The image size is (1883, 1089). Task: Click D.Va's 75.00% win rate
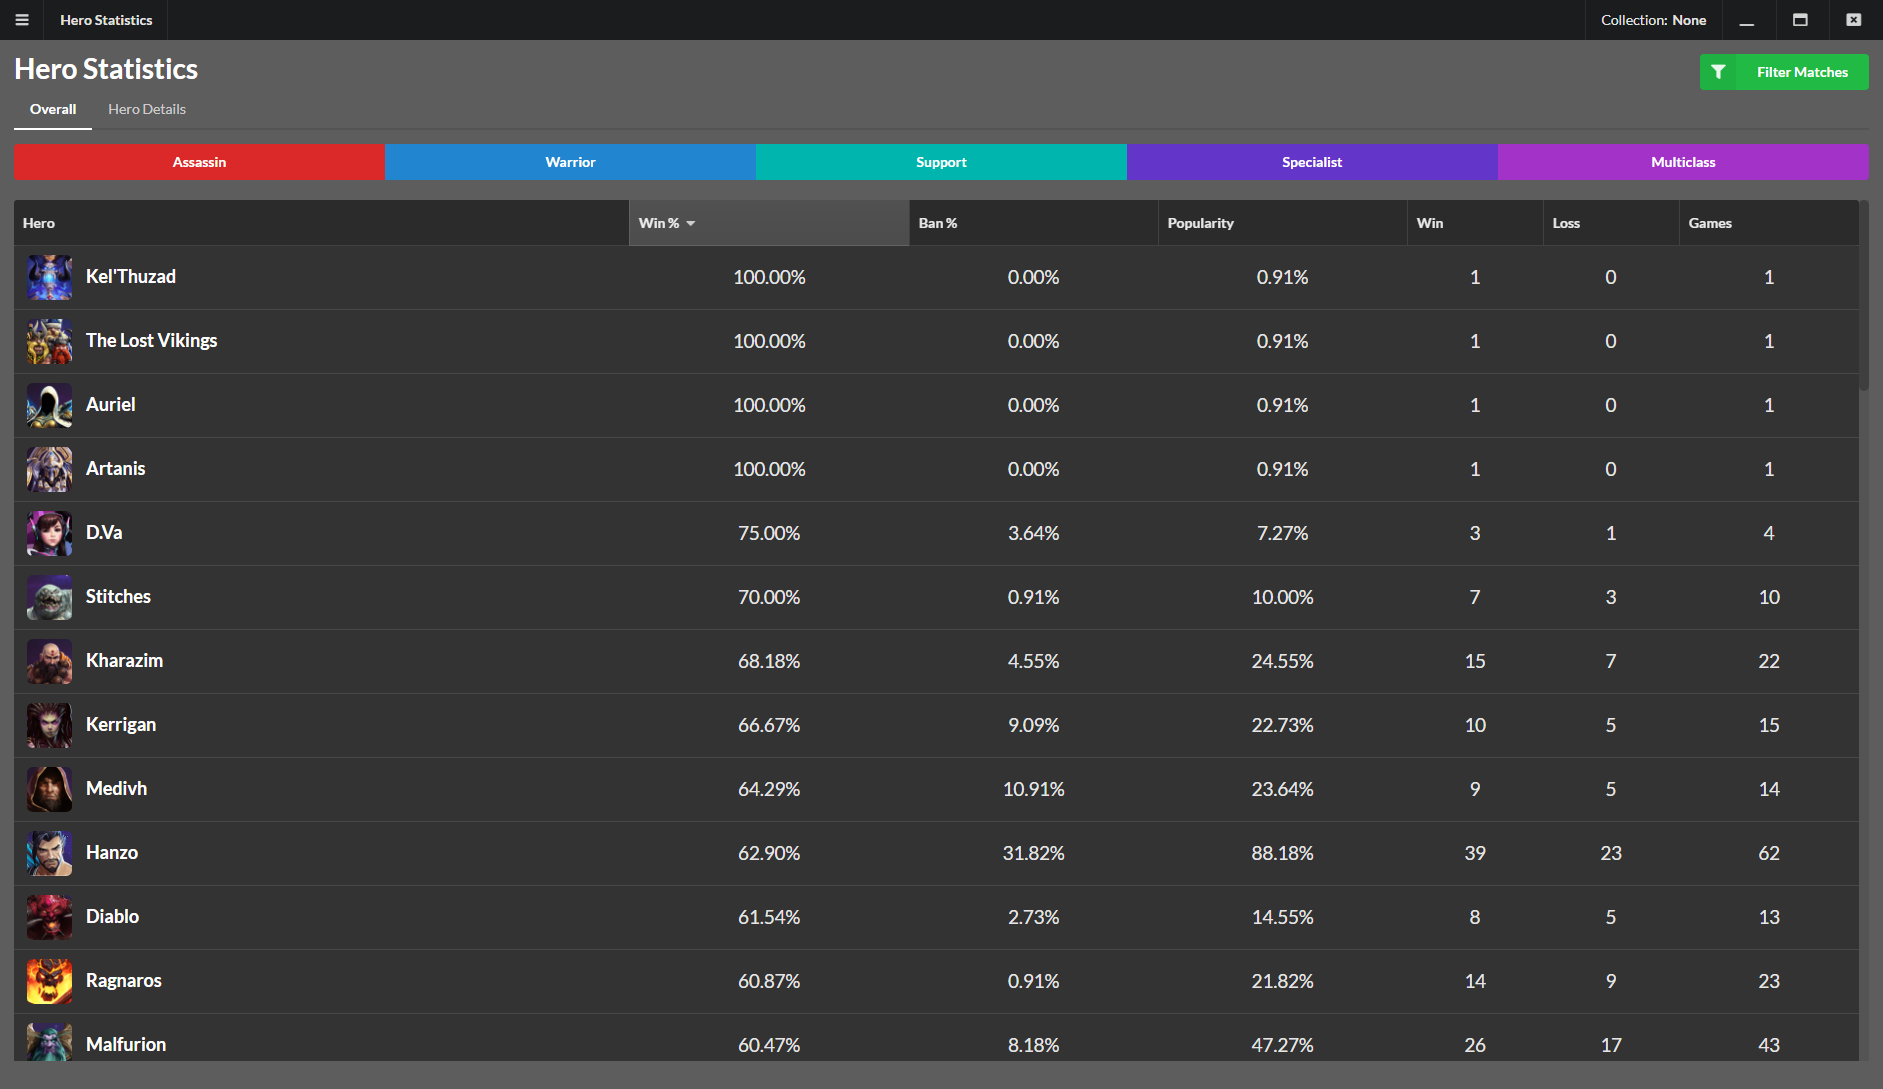point(769,533)
